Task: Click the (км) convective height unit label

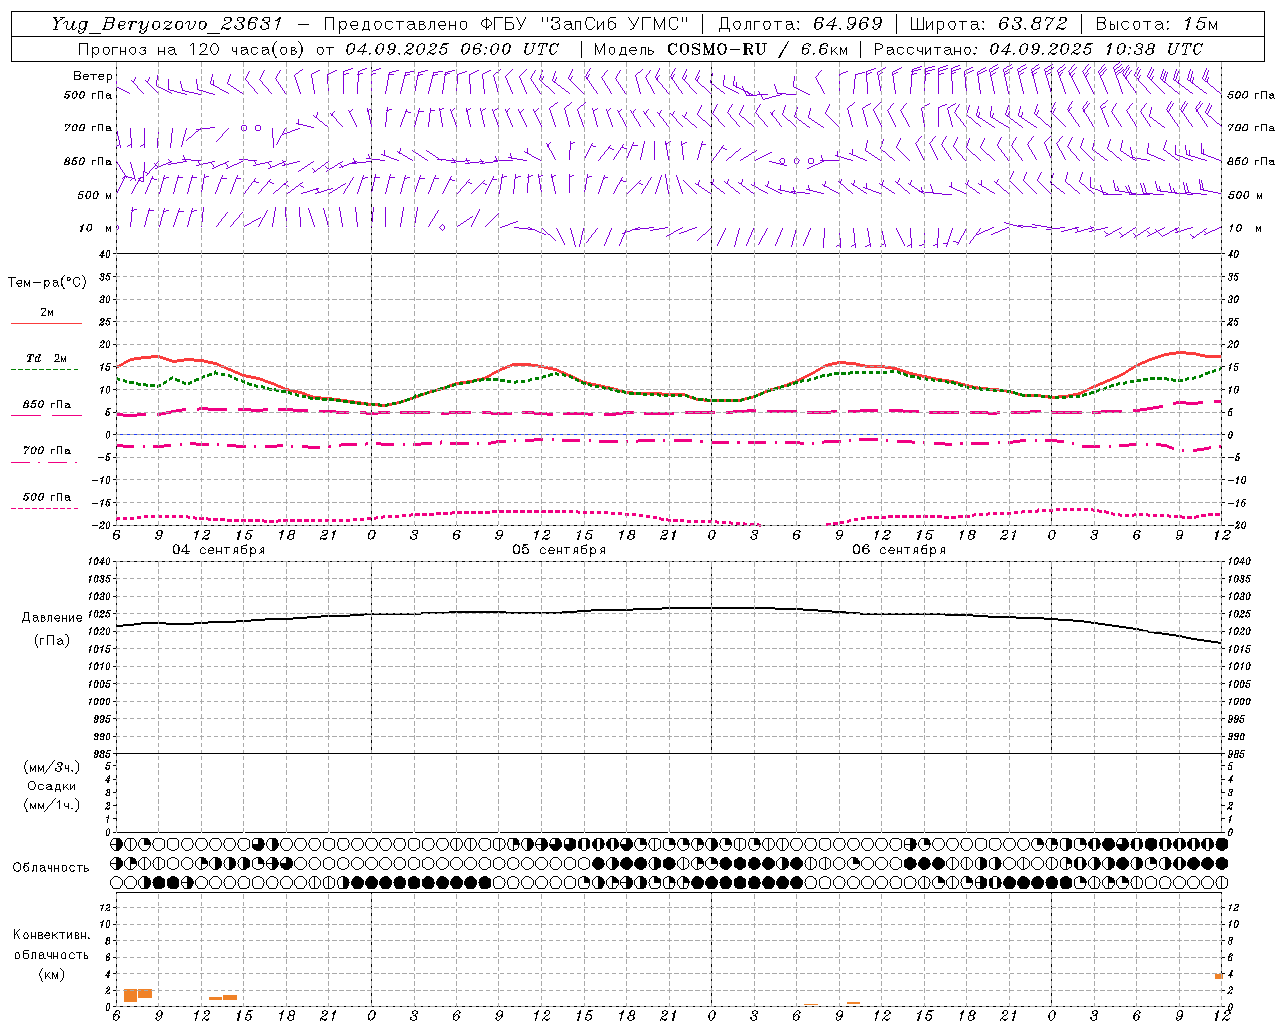Action: tap(52, 974)
